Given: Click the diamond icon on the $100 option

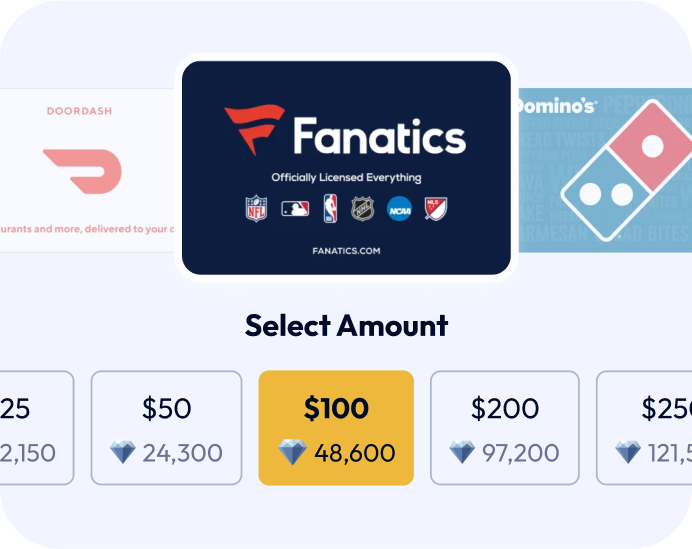Looking at the screenshot, I should (292, 452).
